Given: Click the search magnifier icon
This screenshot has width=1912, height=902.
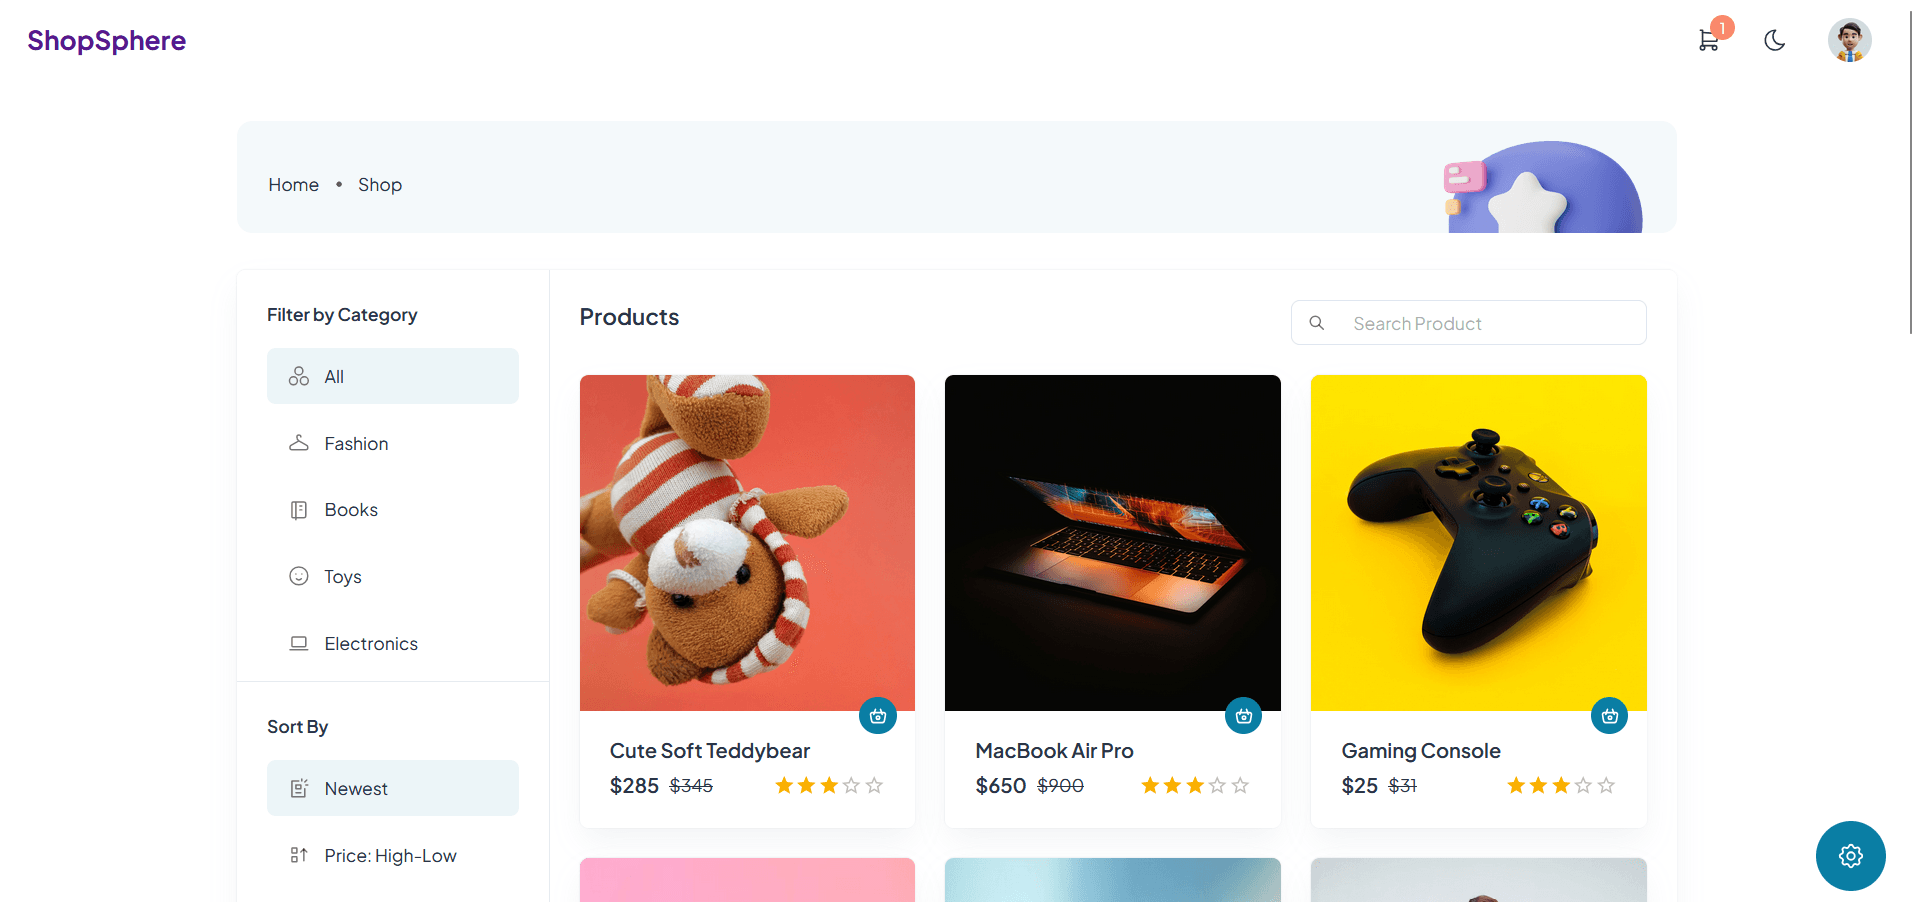Looking at the screenshot, I should coord(1317,323).
